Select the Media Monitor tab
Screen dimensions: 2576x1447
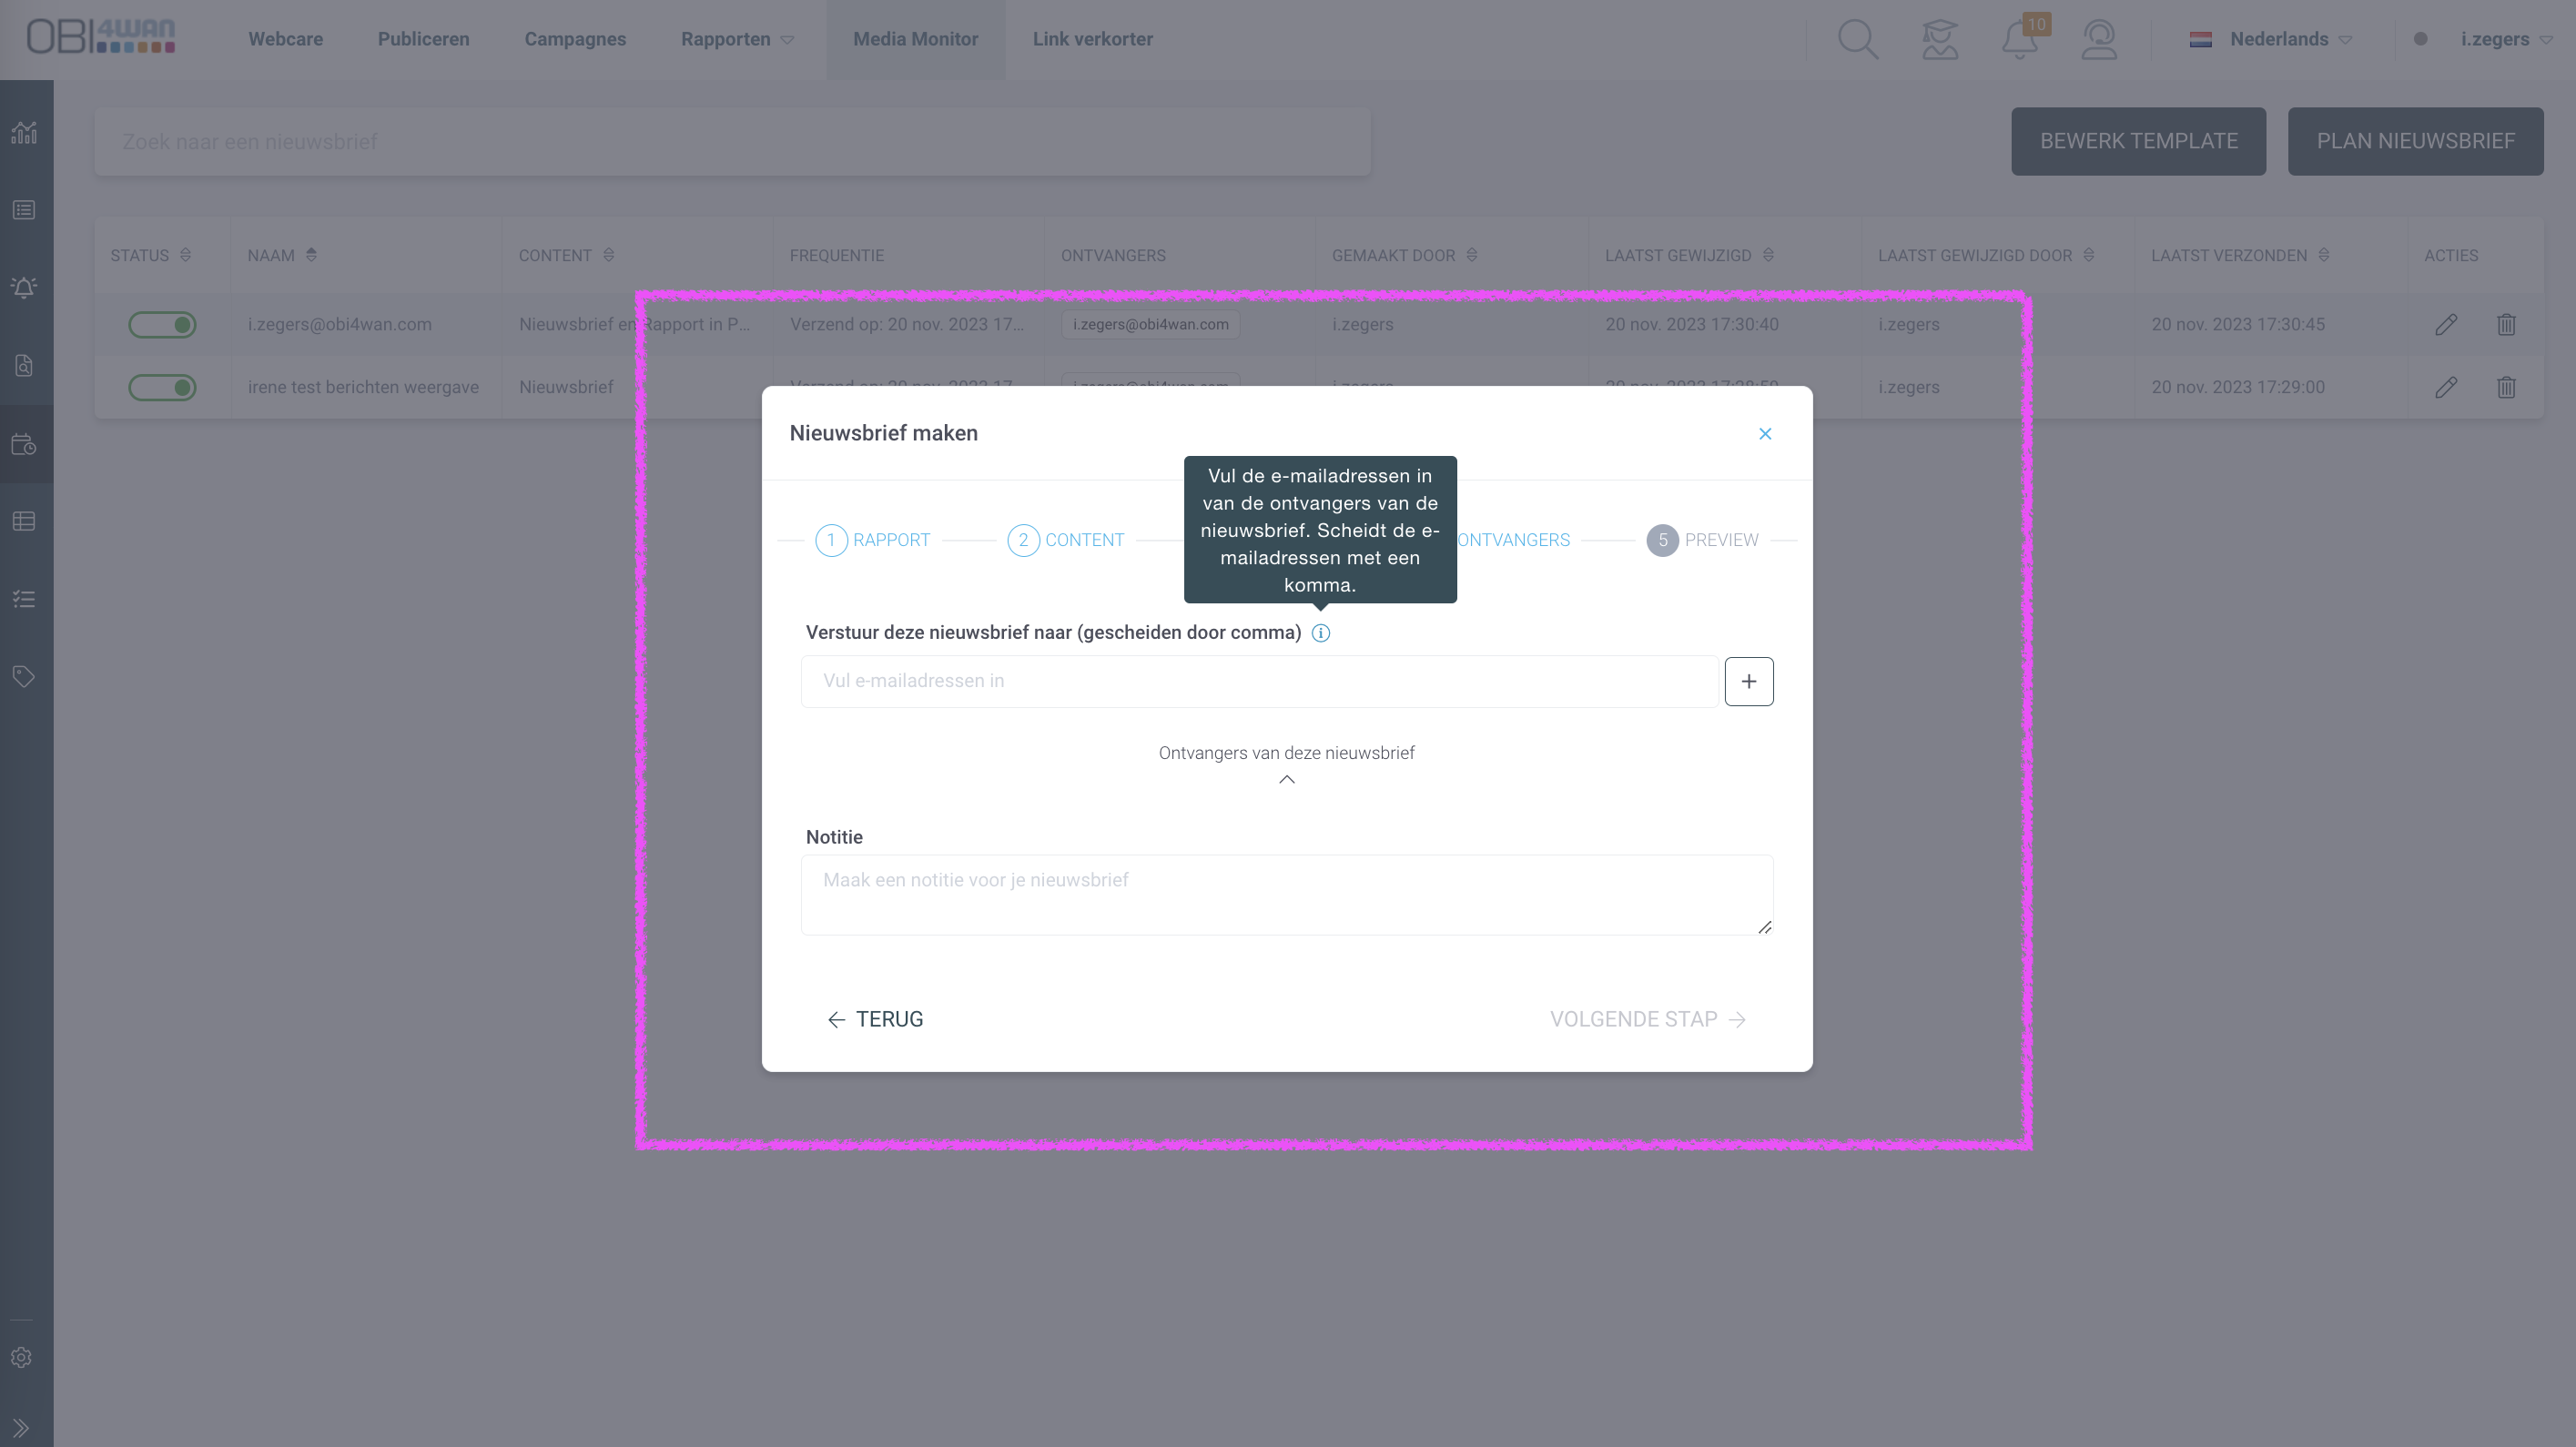click(915, 39)
